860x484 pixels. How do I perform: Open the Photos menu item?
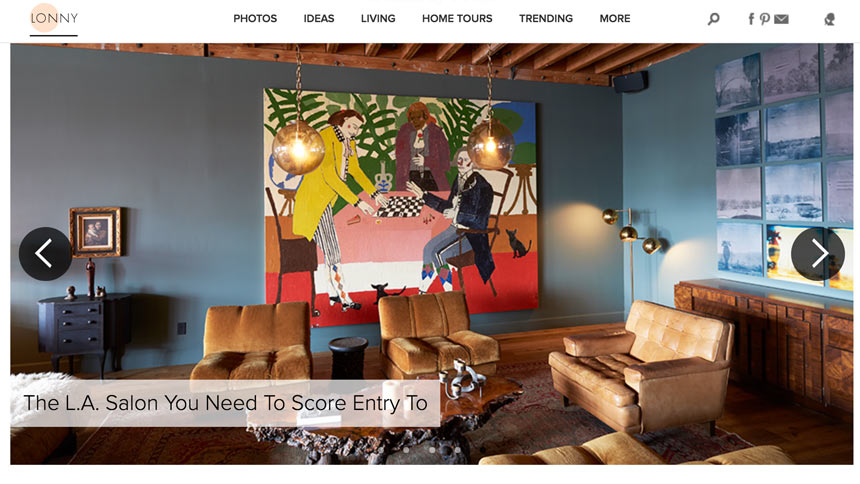pos(255,19)
